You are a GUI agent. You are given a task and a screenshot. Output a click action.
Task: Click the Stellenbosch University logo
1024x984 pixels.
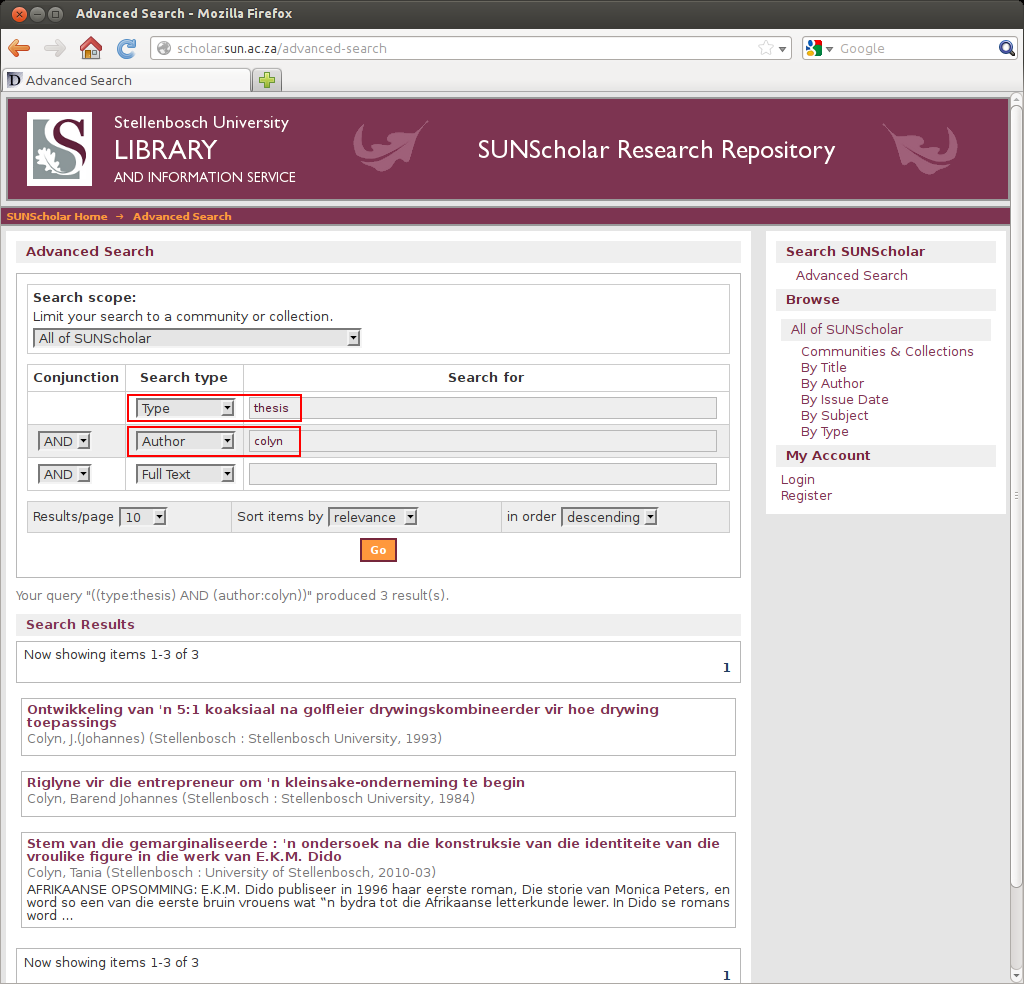(x=59, y=149)
